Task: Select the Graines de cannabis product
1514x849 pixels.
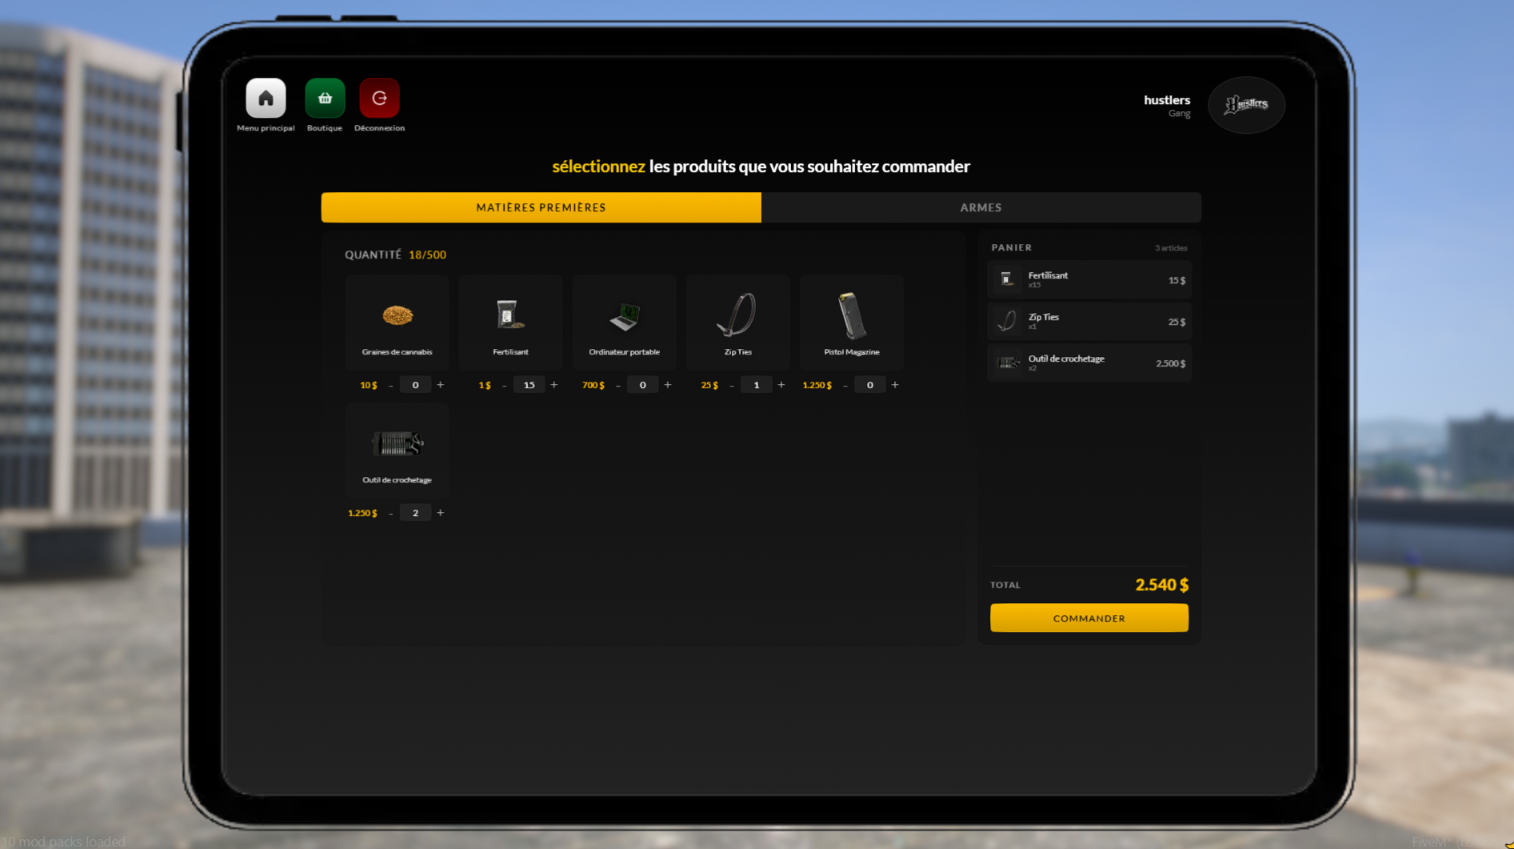Action: [x=397, y=317]
